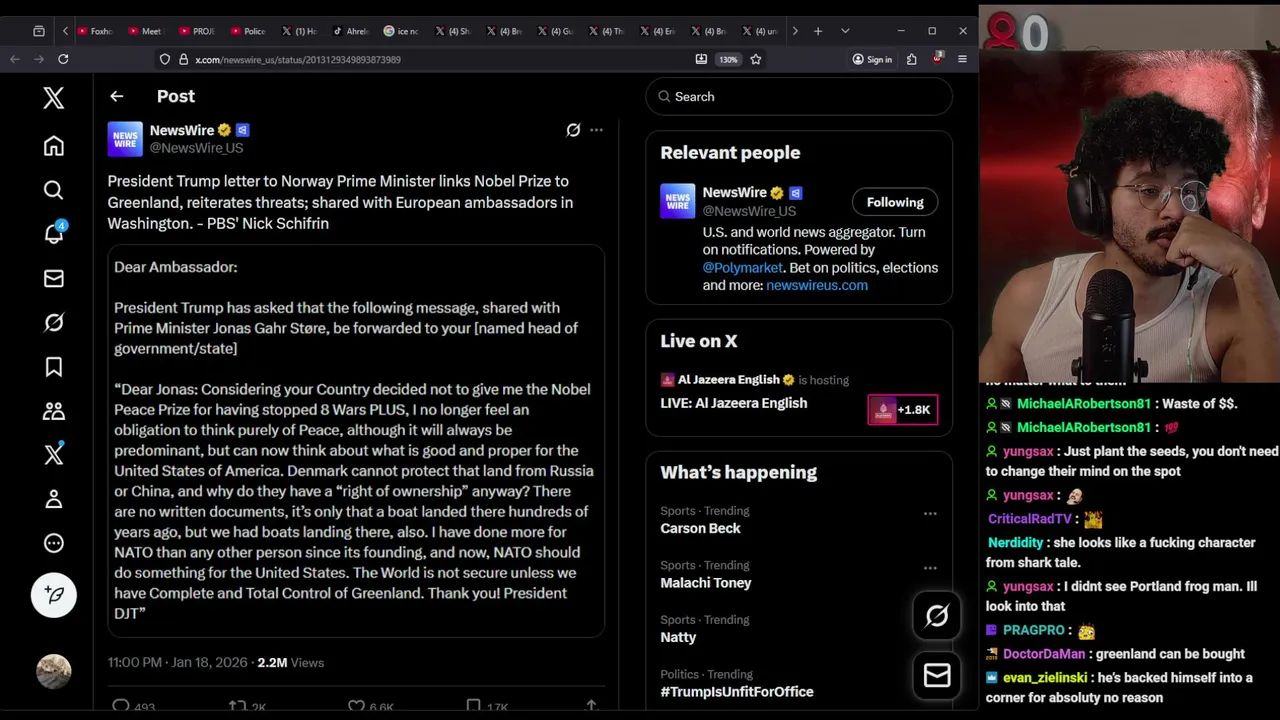Viewport: 1280px width, 720px height.
Task: Open Notifications bell icon
Action: 54,233
